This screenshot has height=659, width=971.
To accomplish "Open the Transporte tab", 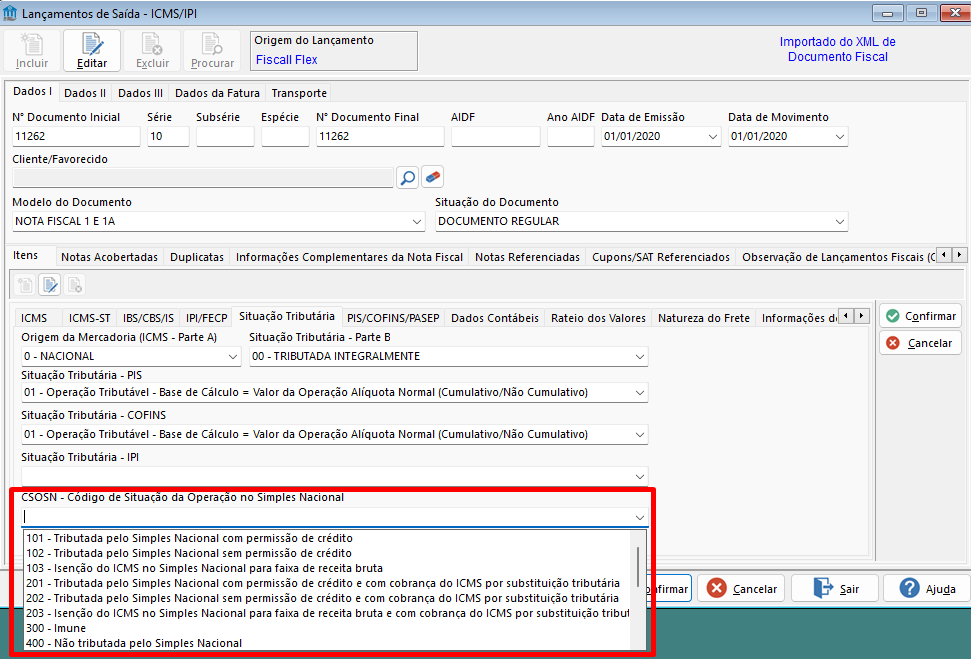I will pos(299,93).
